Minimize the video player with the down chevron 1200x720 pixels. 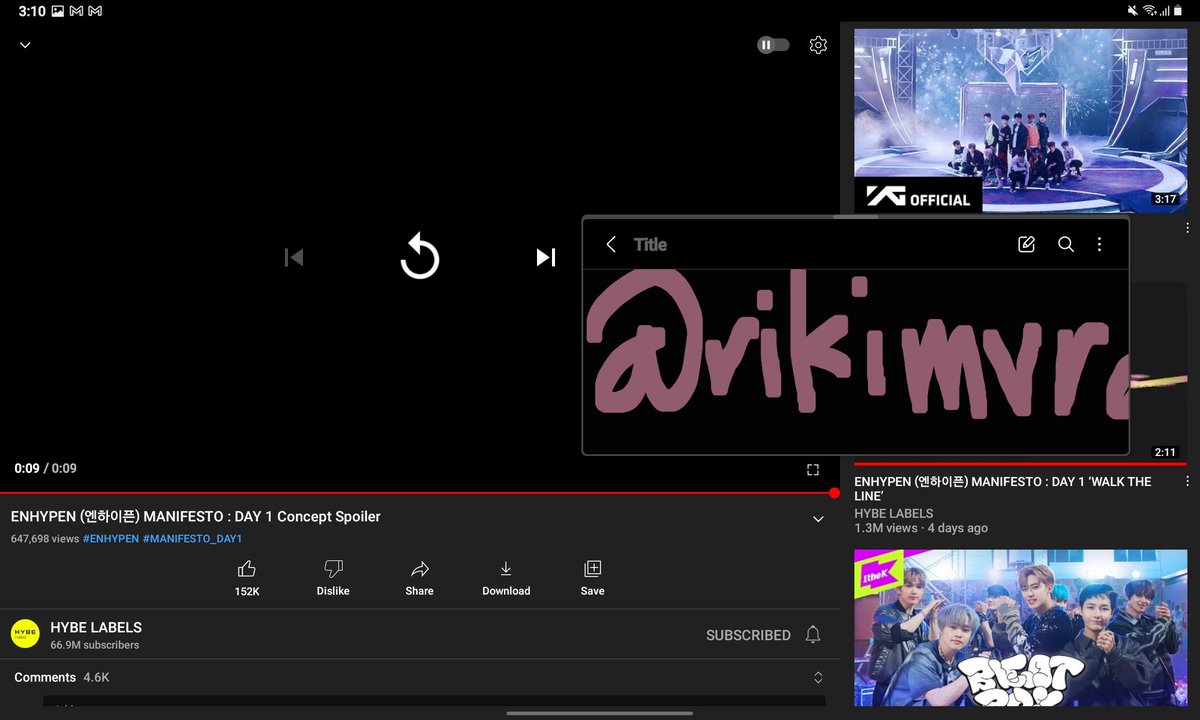pyautogui.click(x=25, y=45)
